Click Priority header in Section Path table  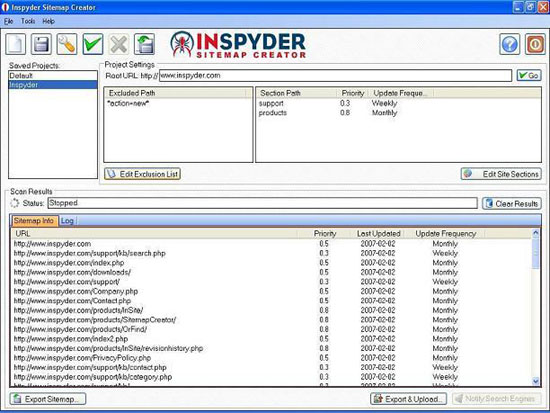353,93
